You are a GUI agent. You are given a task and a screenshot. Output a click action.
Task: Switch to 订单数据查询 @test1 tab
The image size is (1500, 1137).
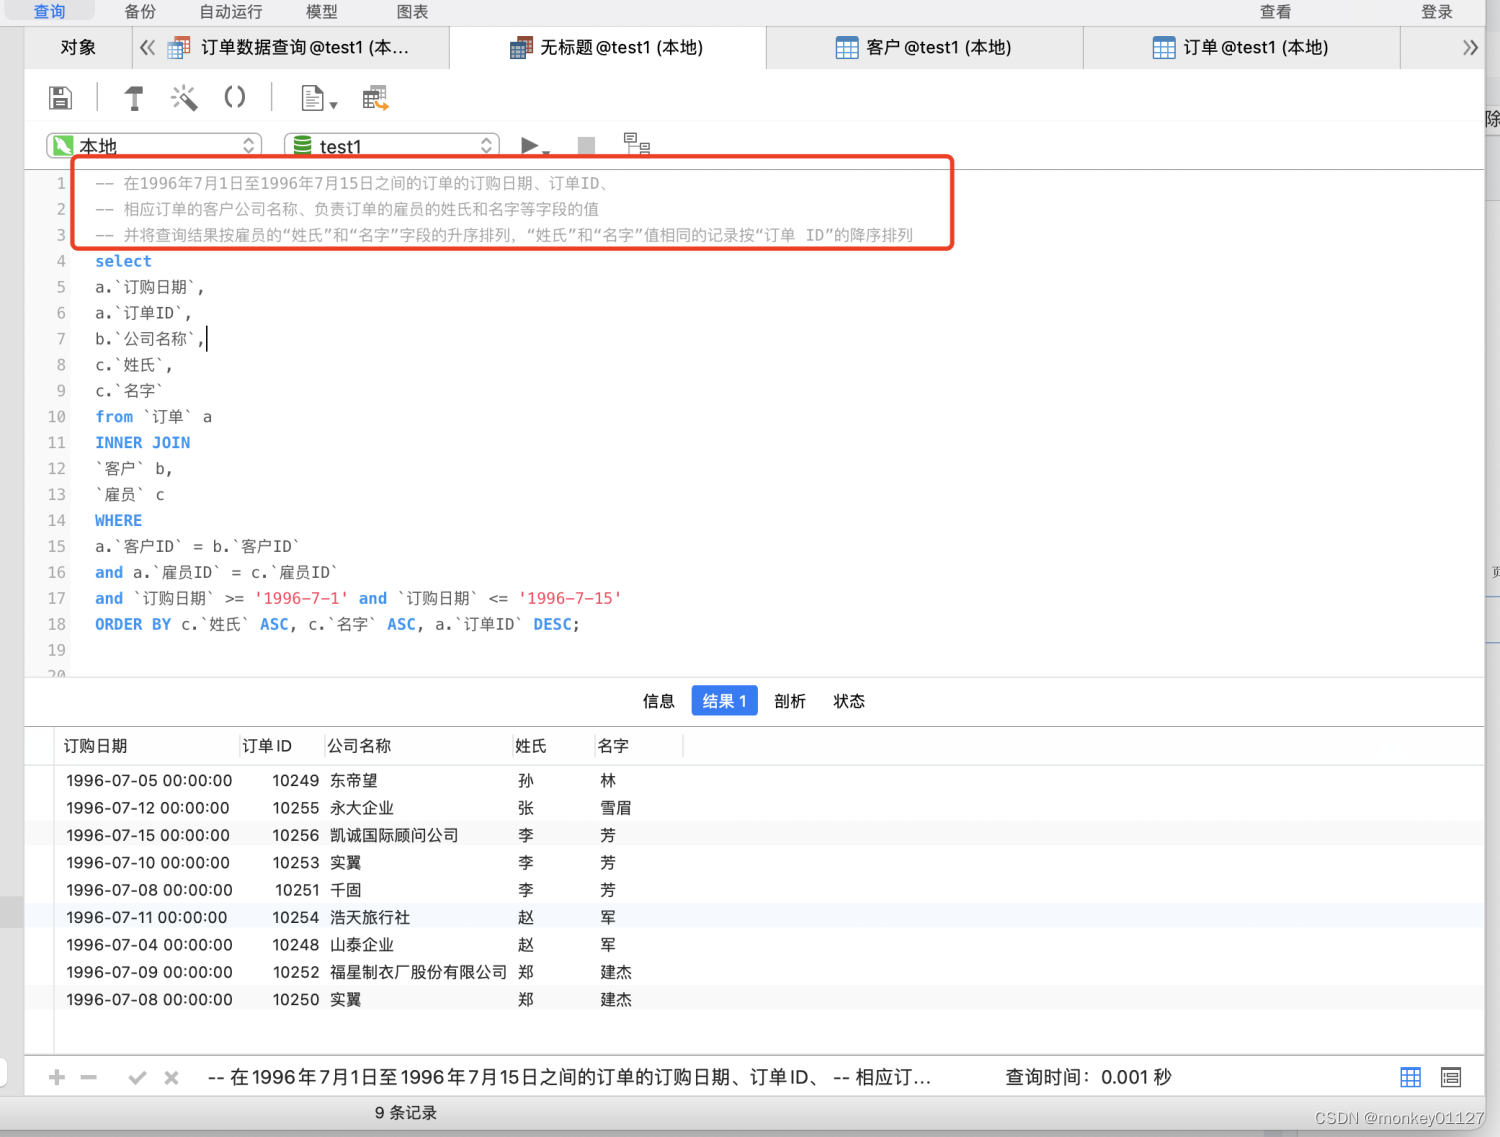click(x=290, y=47)
